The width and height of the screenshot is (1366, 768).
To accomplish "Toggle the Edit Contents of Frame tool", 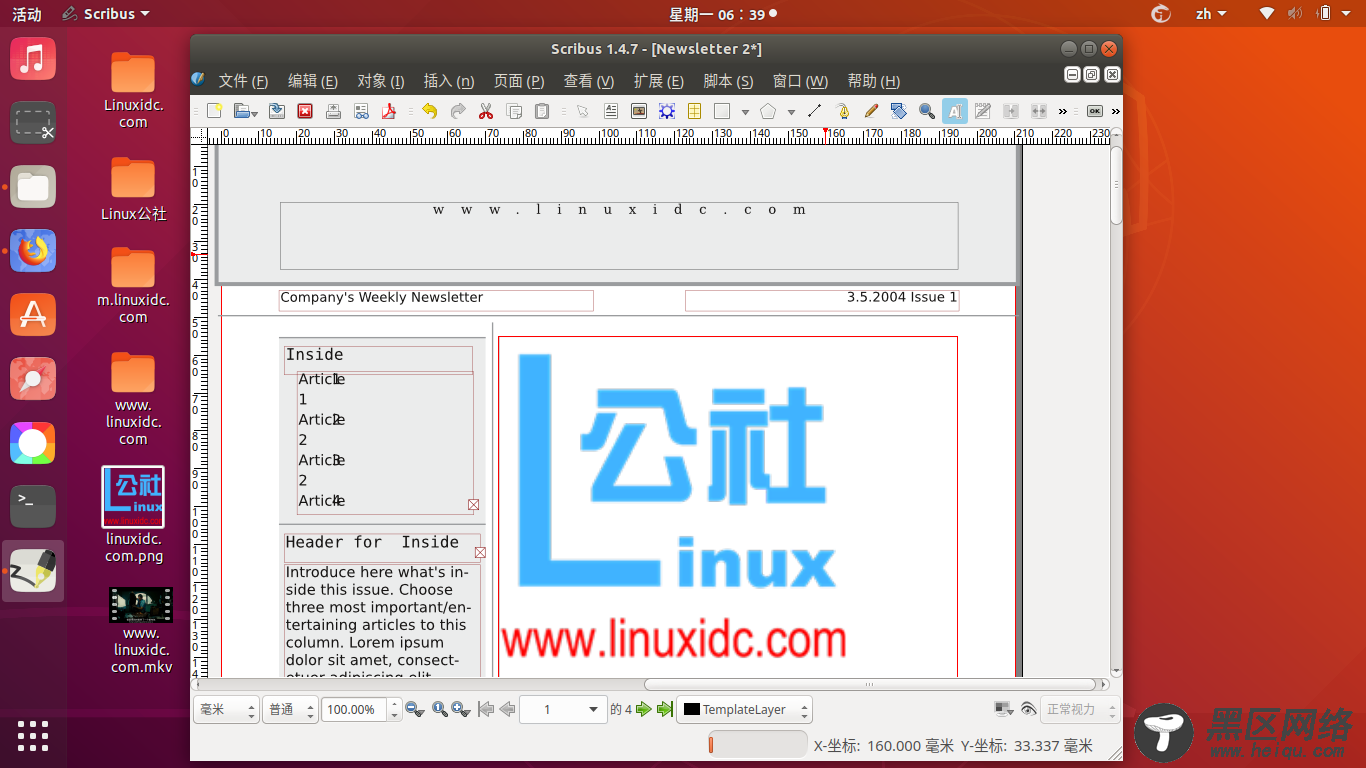I will coord(954,111).
